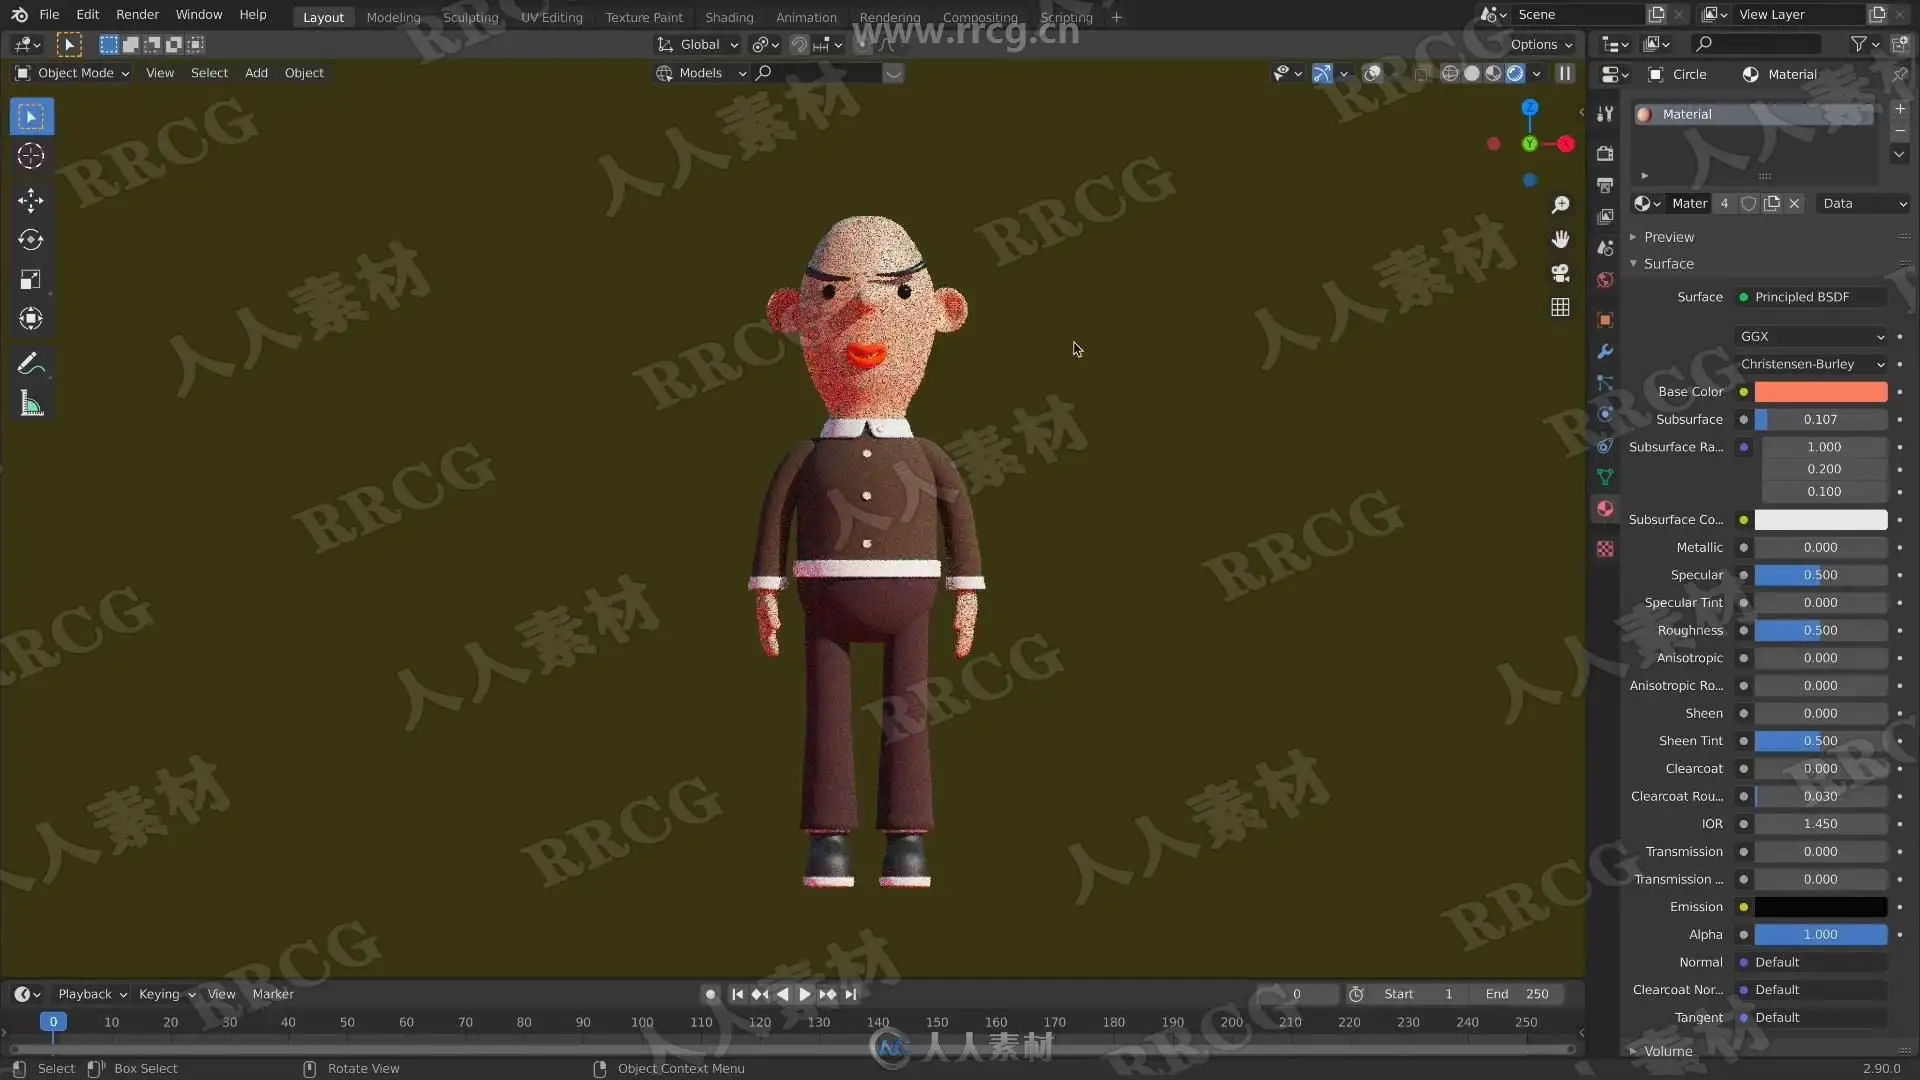Screen dimensions: 1920x1080
Task: Open the Object Mode dropdown
Action: (73, 73)
